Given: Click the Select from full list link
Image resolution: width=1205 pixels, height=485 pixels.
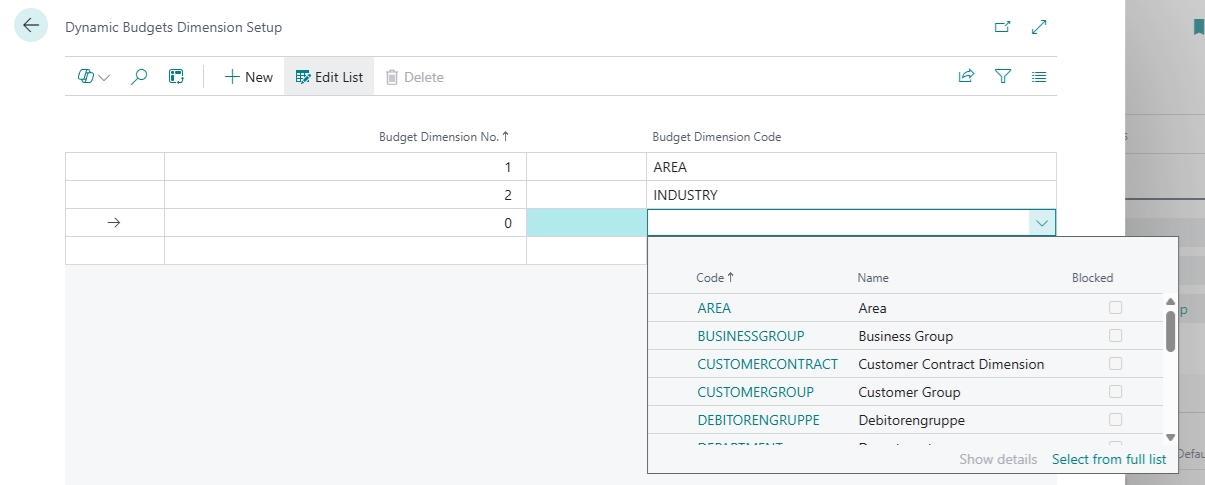Looking at the screenshot, I should tap(1108, 459).
